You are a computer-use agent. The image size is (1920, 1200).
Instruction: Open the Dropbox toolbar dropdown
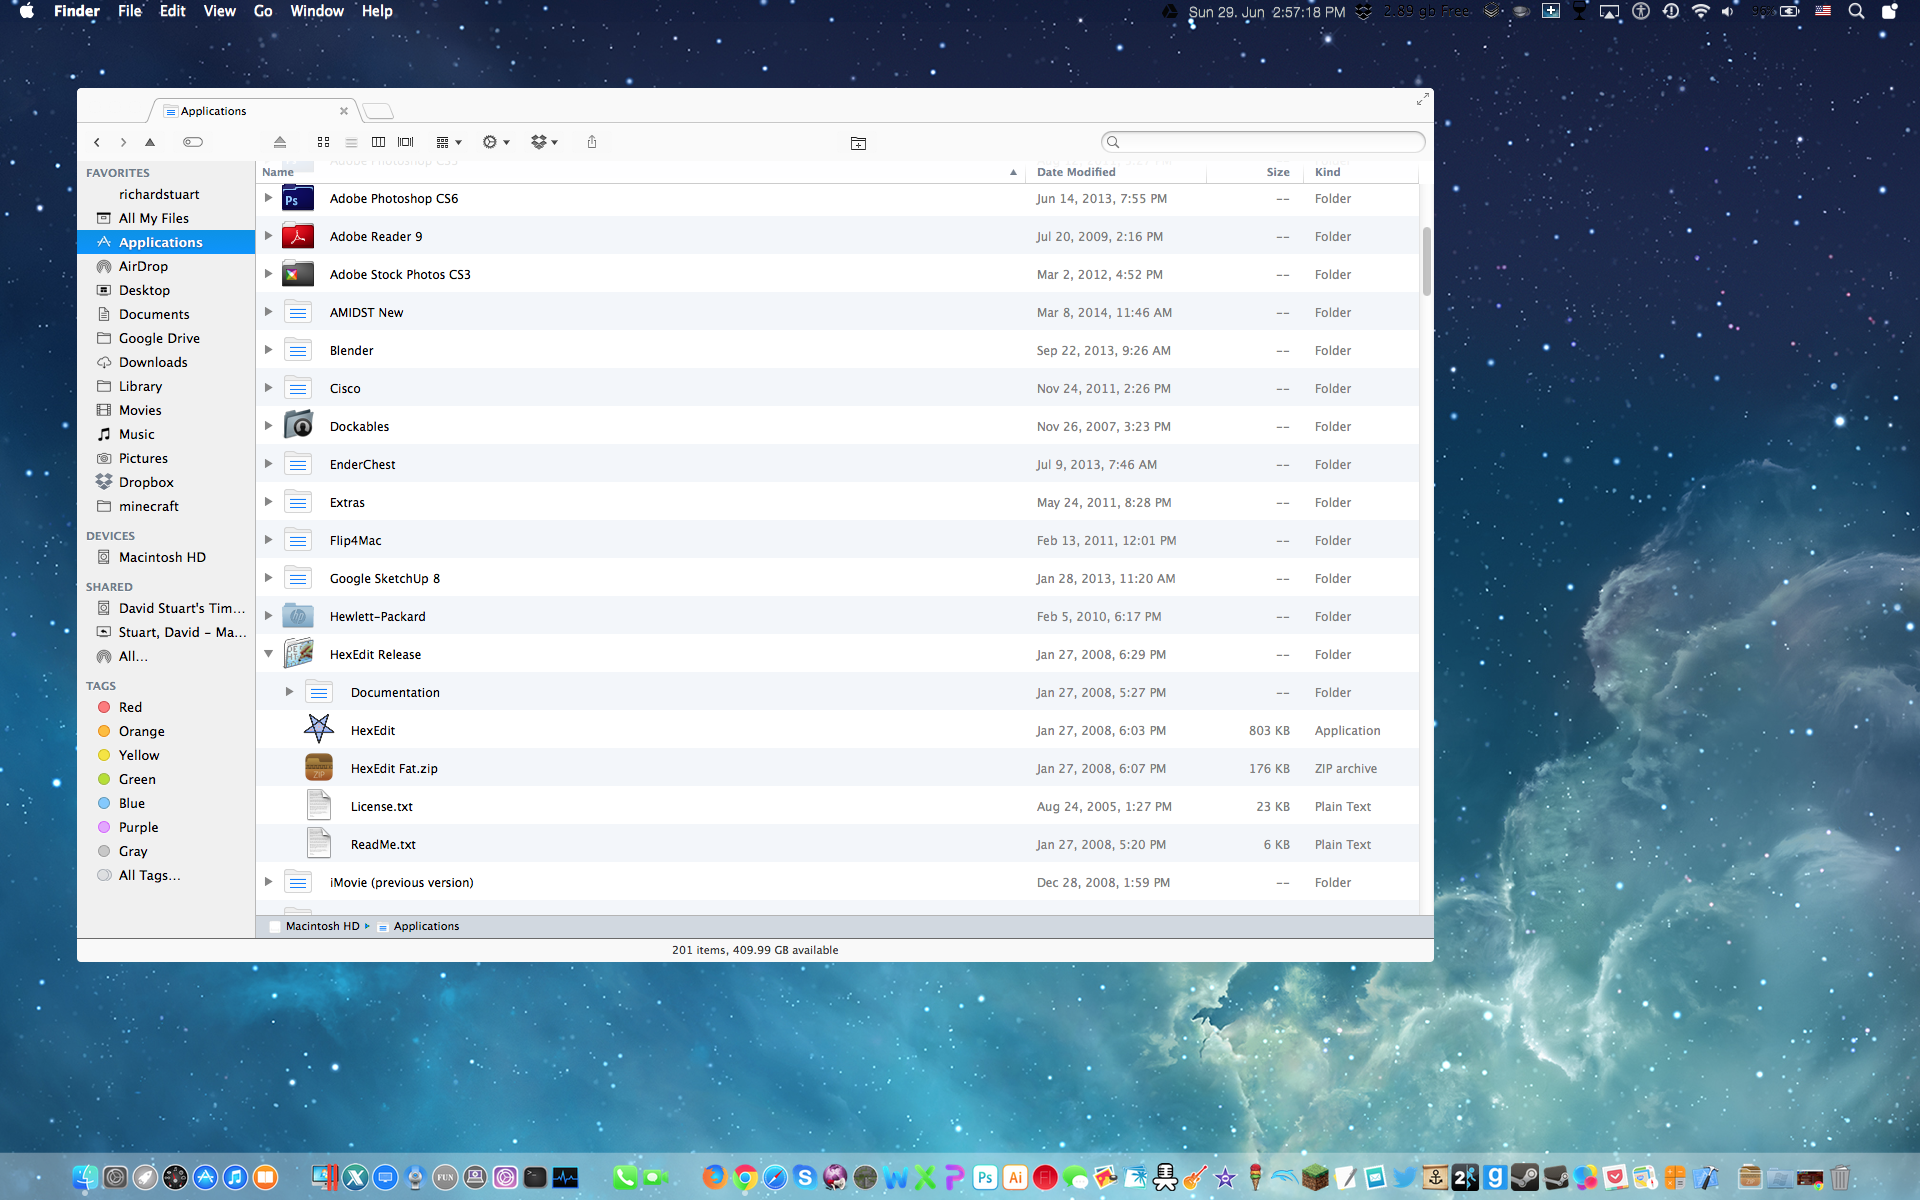[544, 142]
